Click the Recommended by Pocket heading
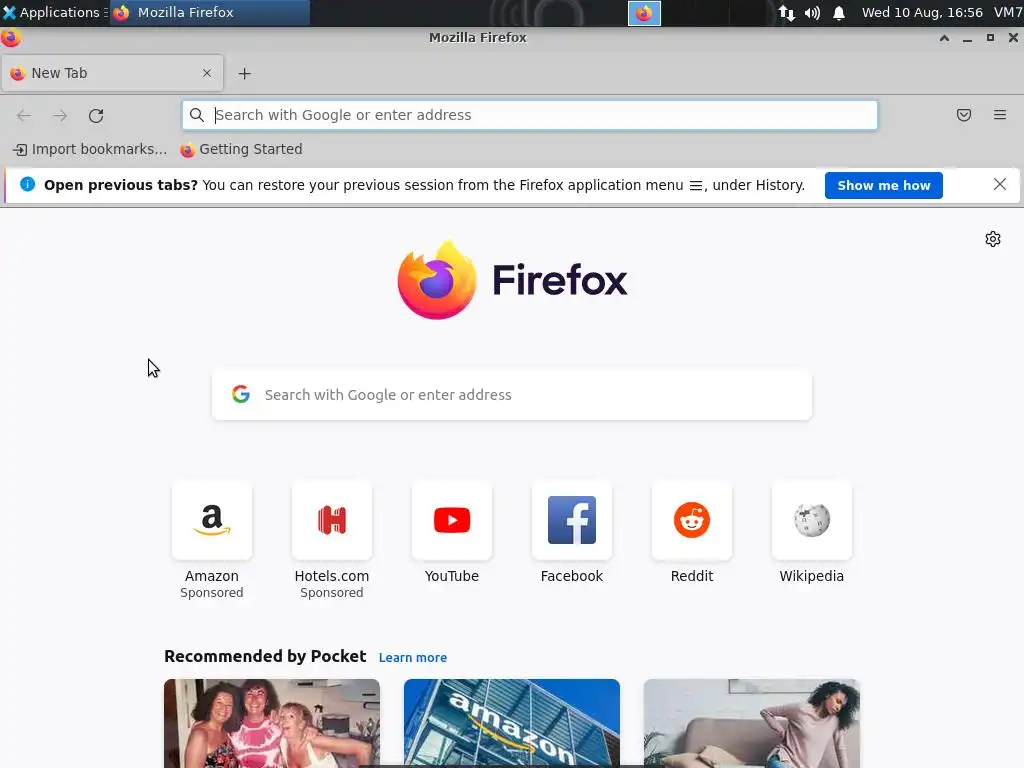This screenshot has width=1024, height=768. click(265, 656)
